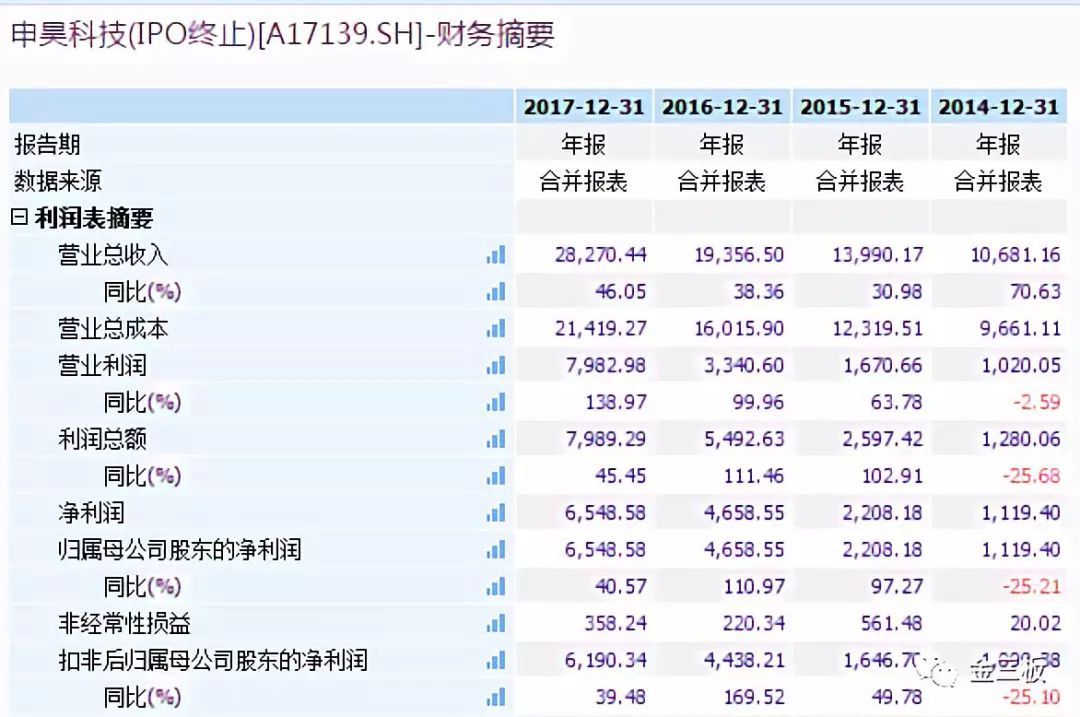1080x717 pixels.
Task: Click the 归属母公司股东的净利润 row label
Action: click(180, 550)
